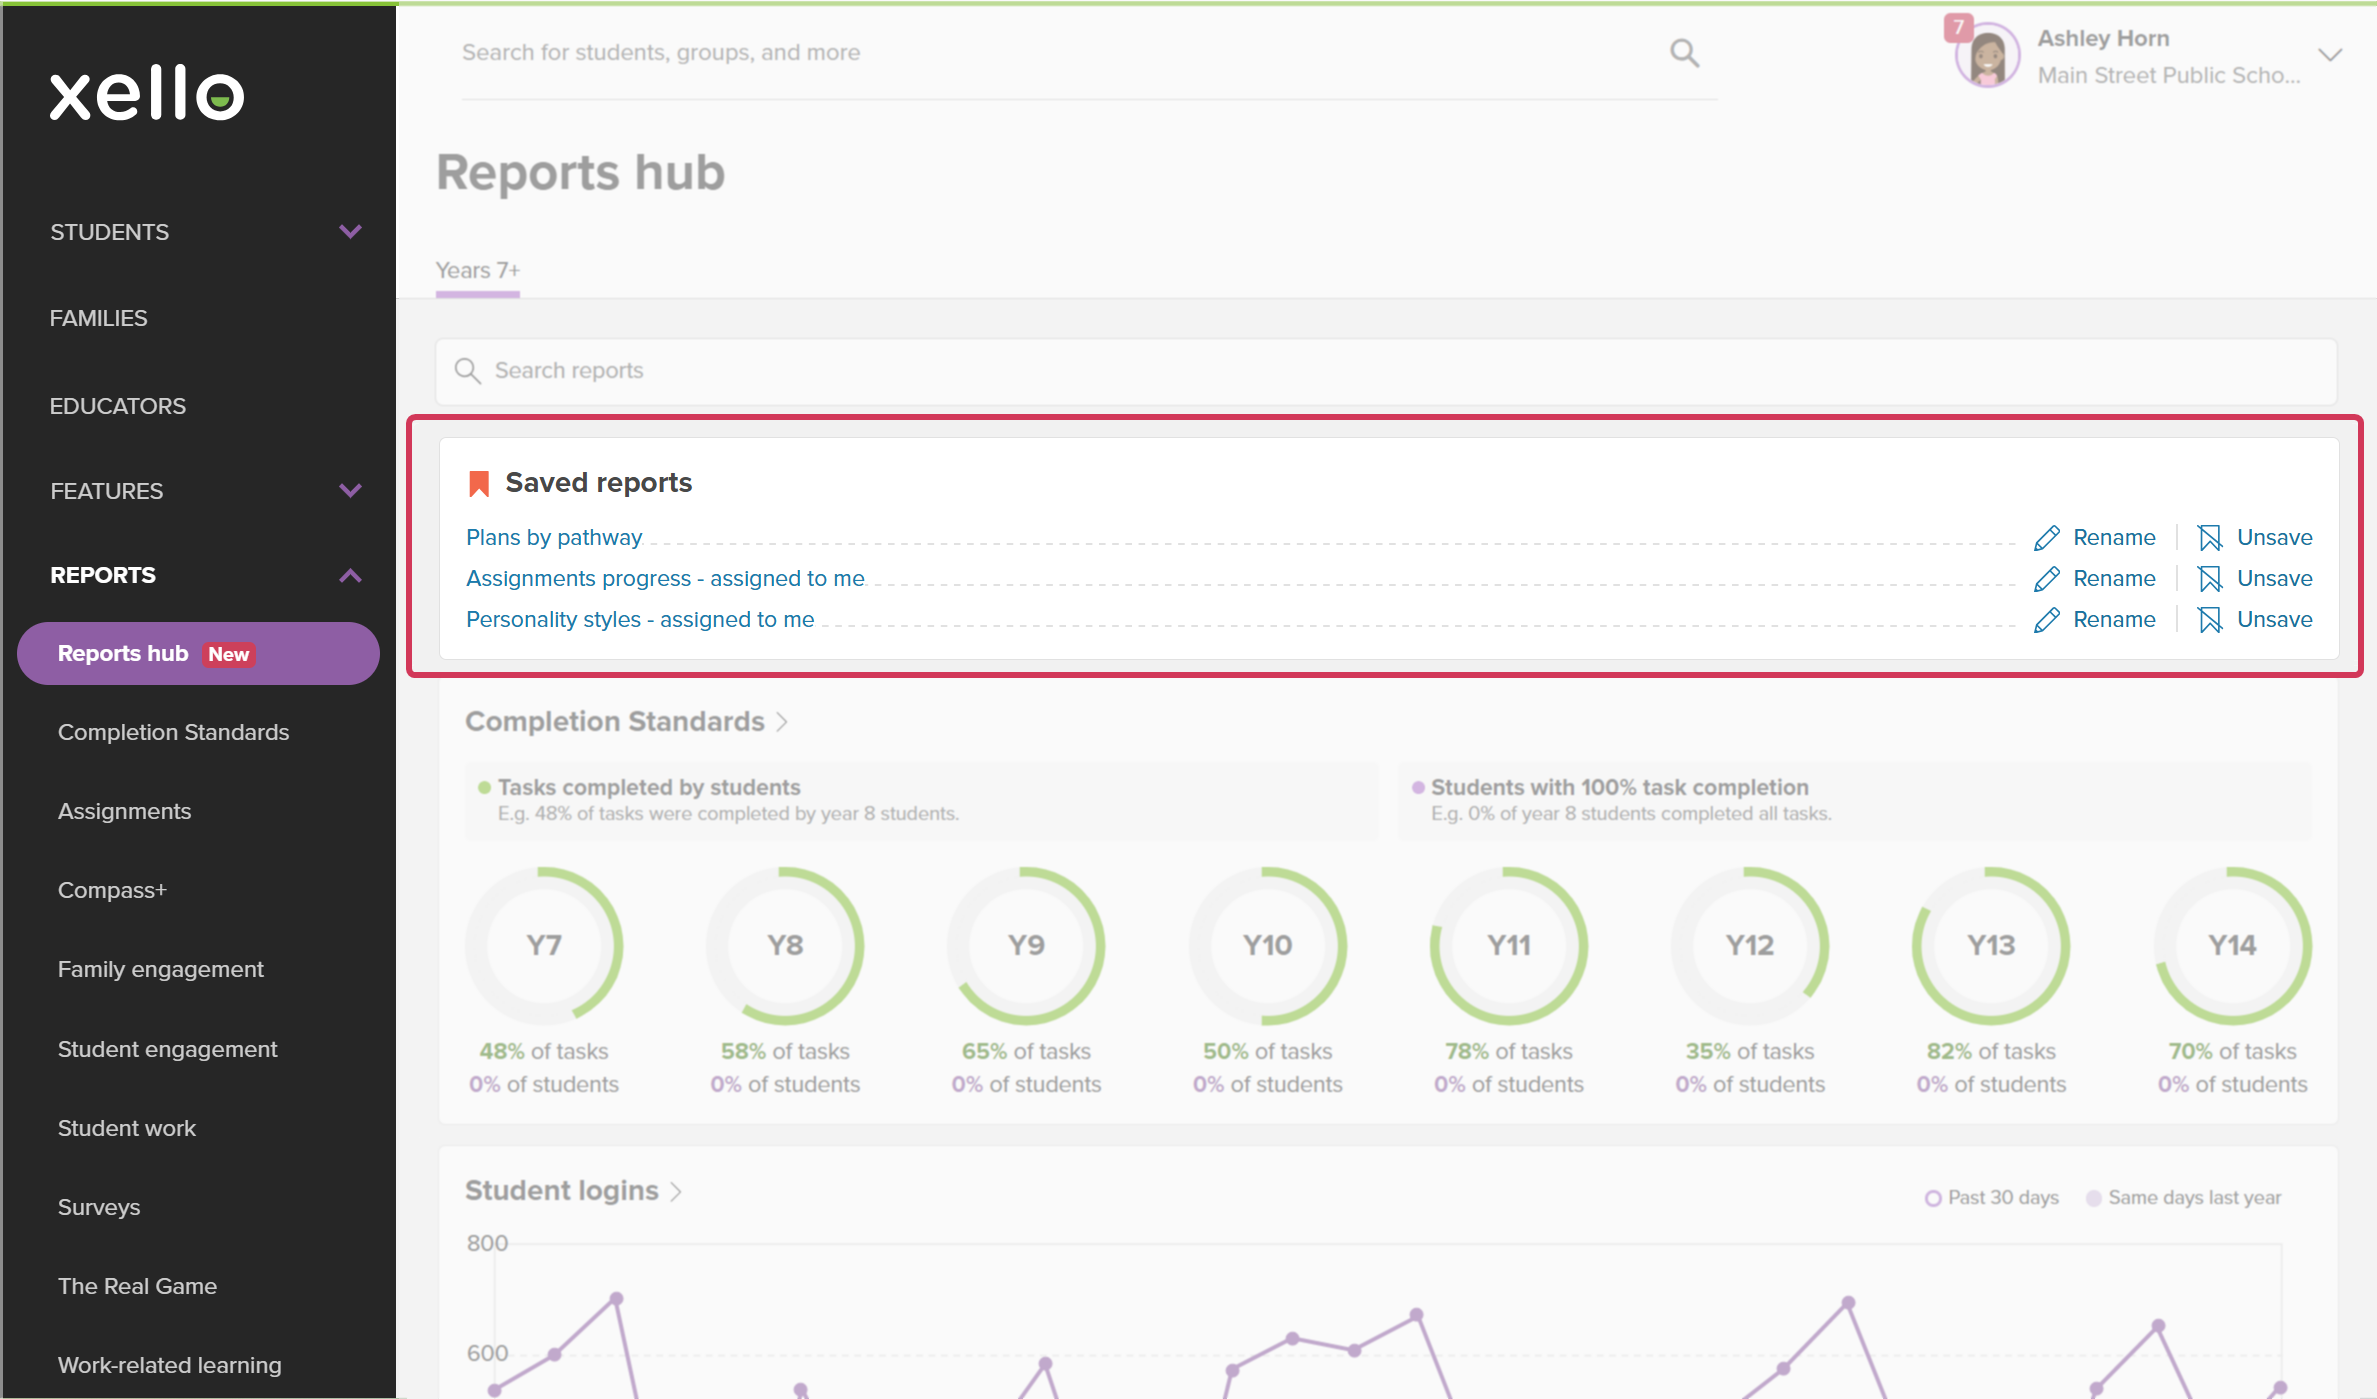The height and width of the screenshot is (1399, 2377).
Task: Open Student work reports
Action: (x=127, y=1128)
